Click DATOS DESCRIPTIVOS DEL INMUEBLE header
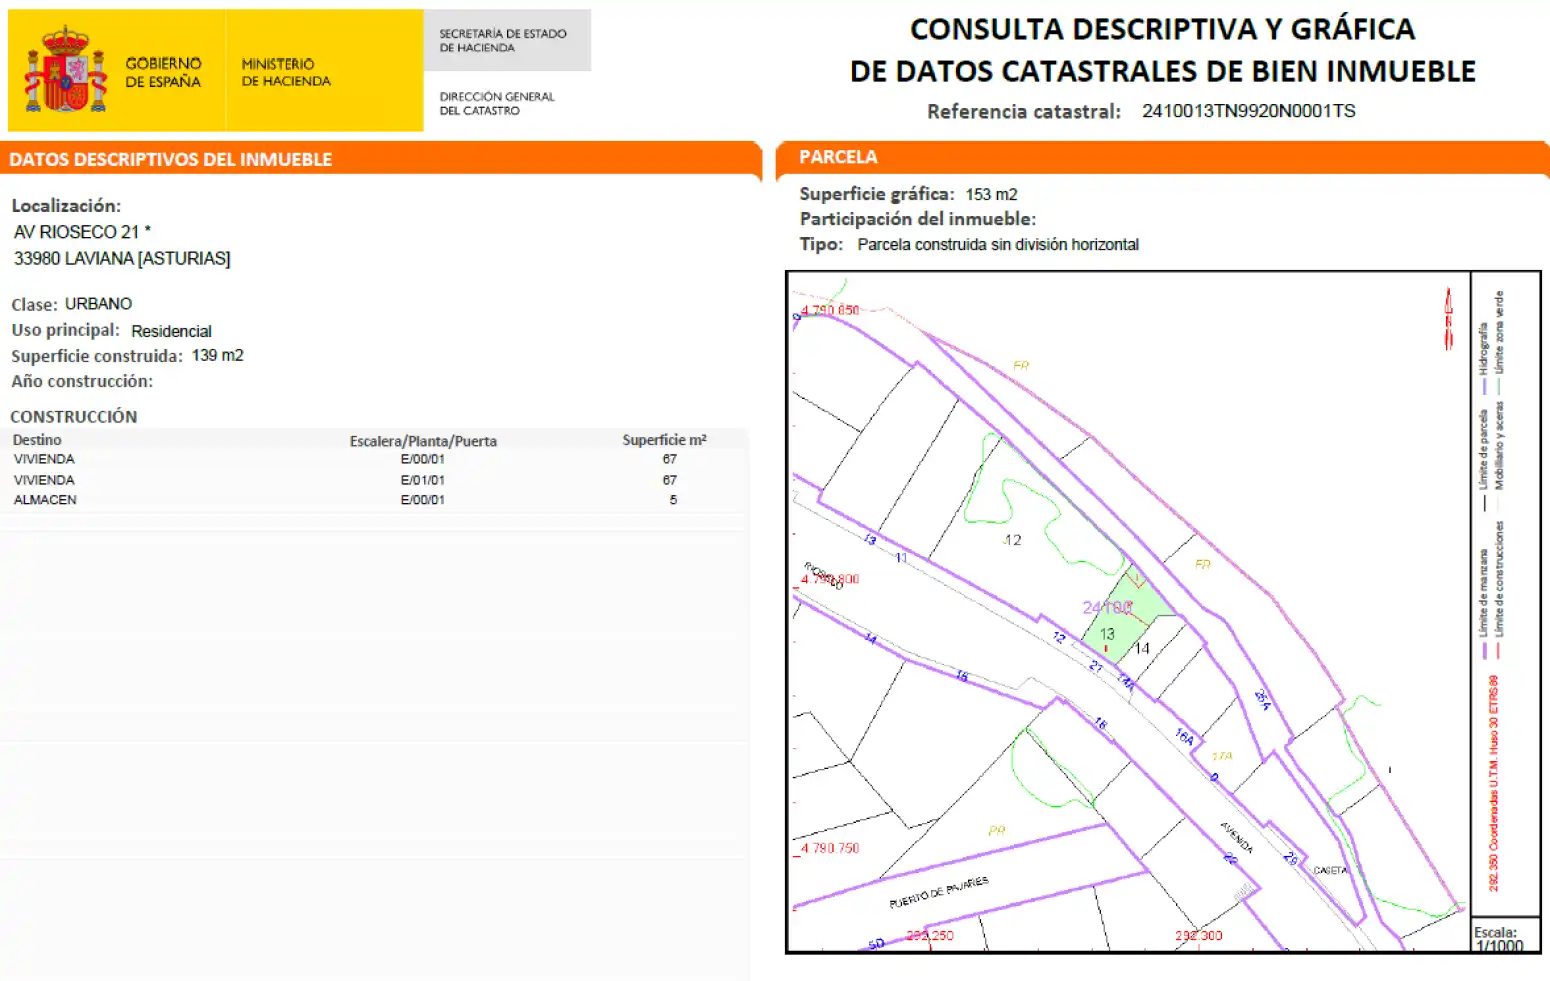This screenshot has height=981, width=1550. [x=170, y=159]
